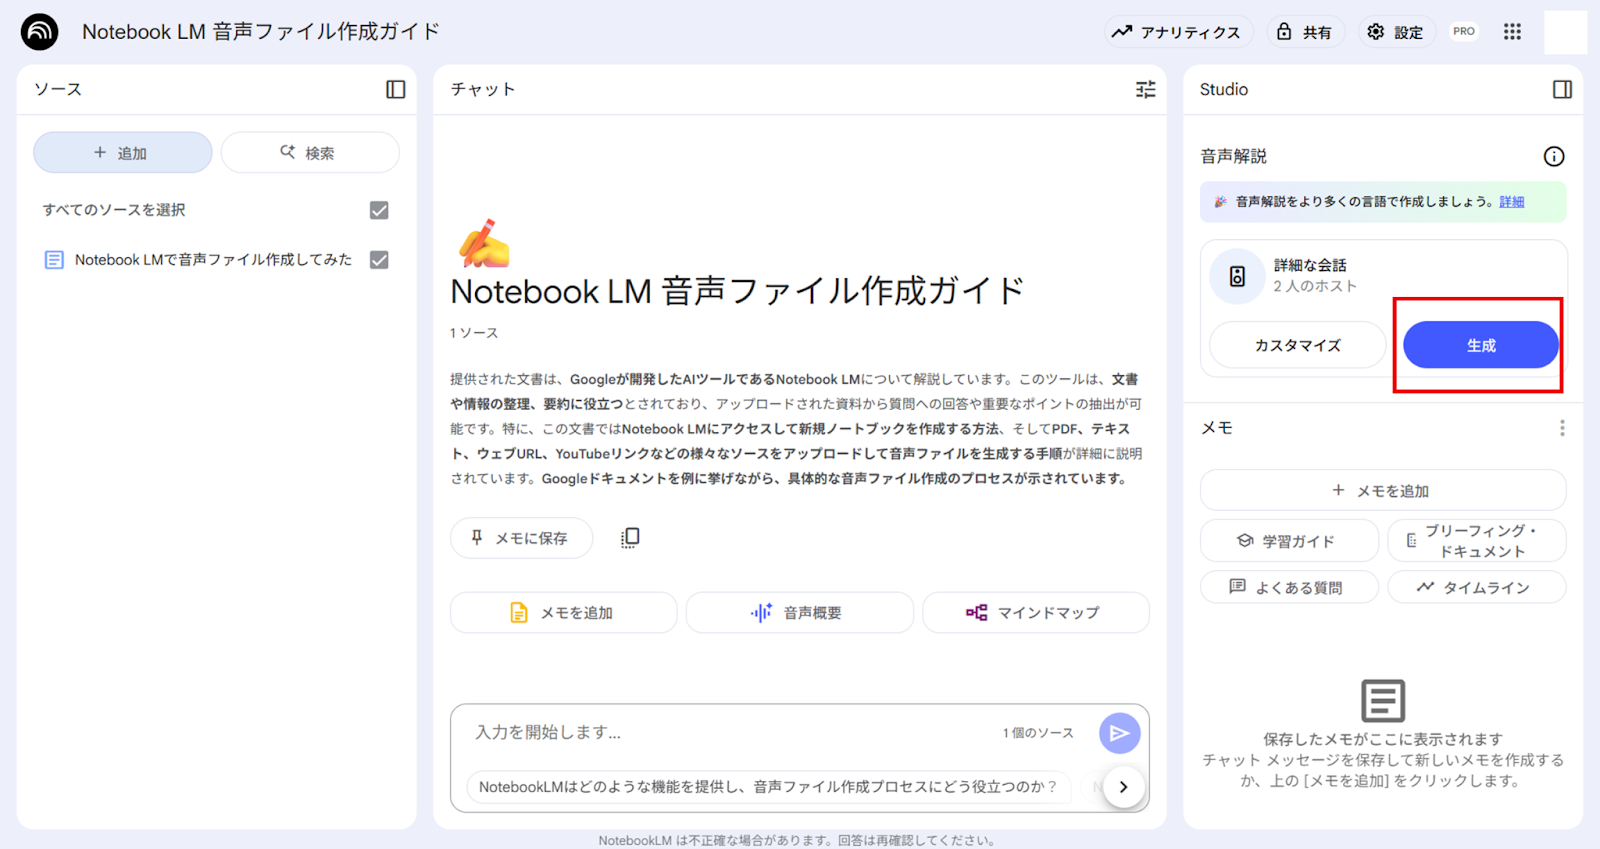Create よくある質問 note
This screenshot has height=849, width=1600.
point(1290,587)
